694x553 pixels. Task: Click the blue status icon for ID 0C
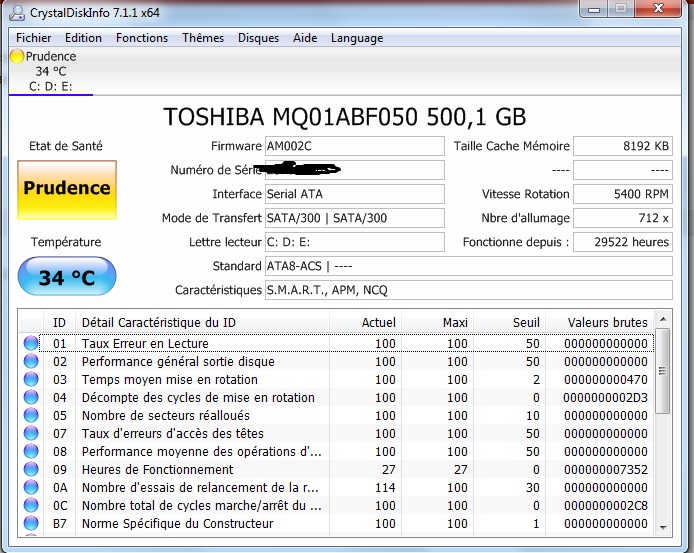[31, 505]
